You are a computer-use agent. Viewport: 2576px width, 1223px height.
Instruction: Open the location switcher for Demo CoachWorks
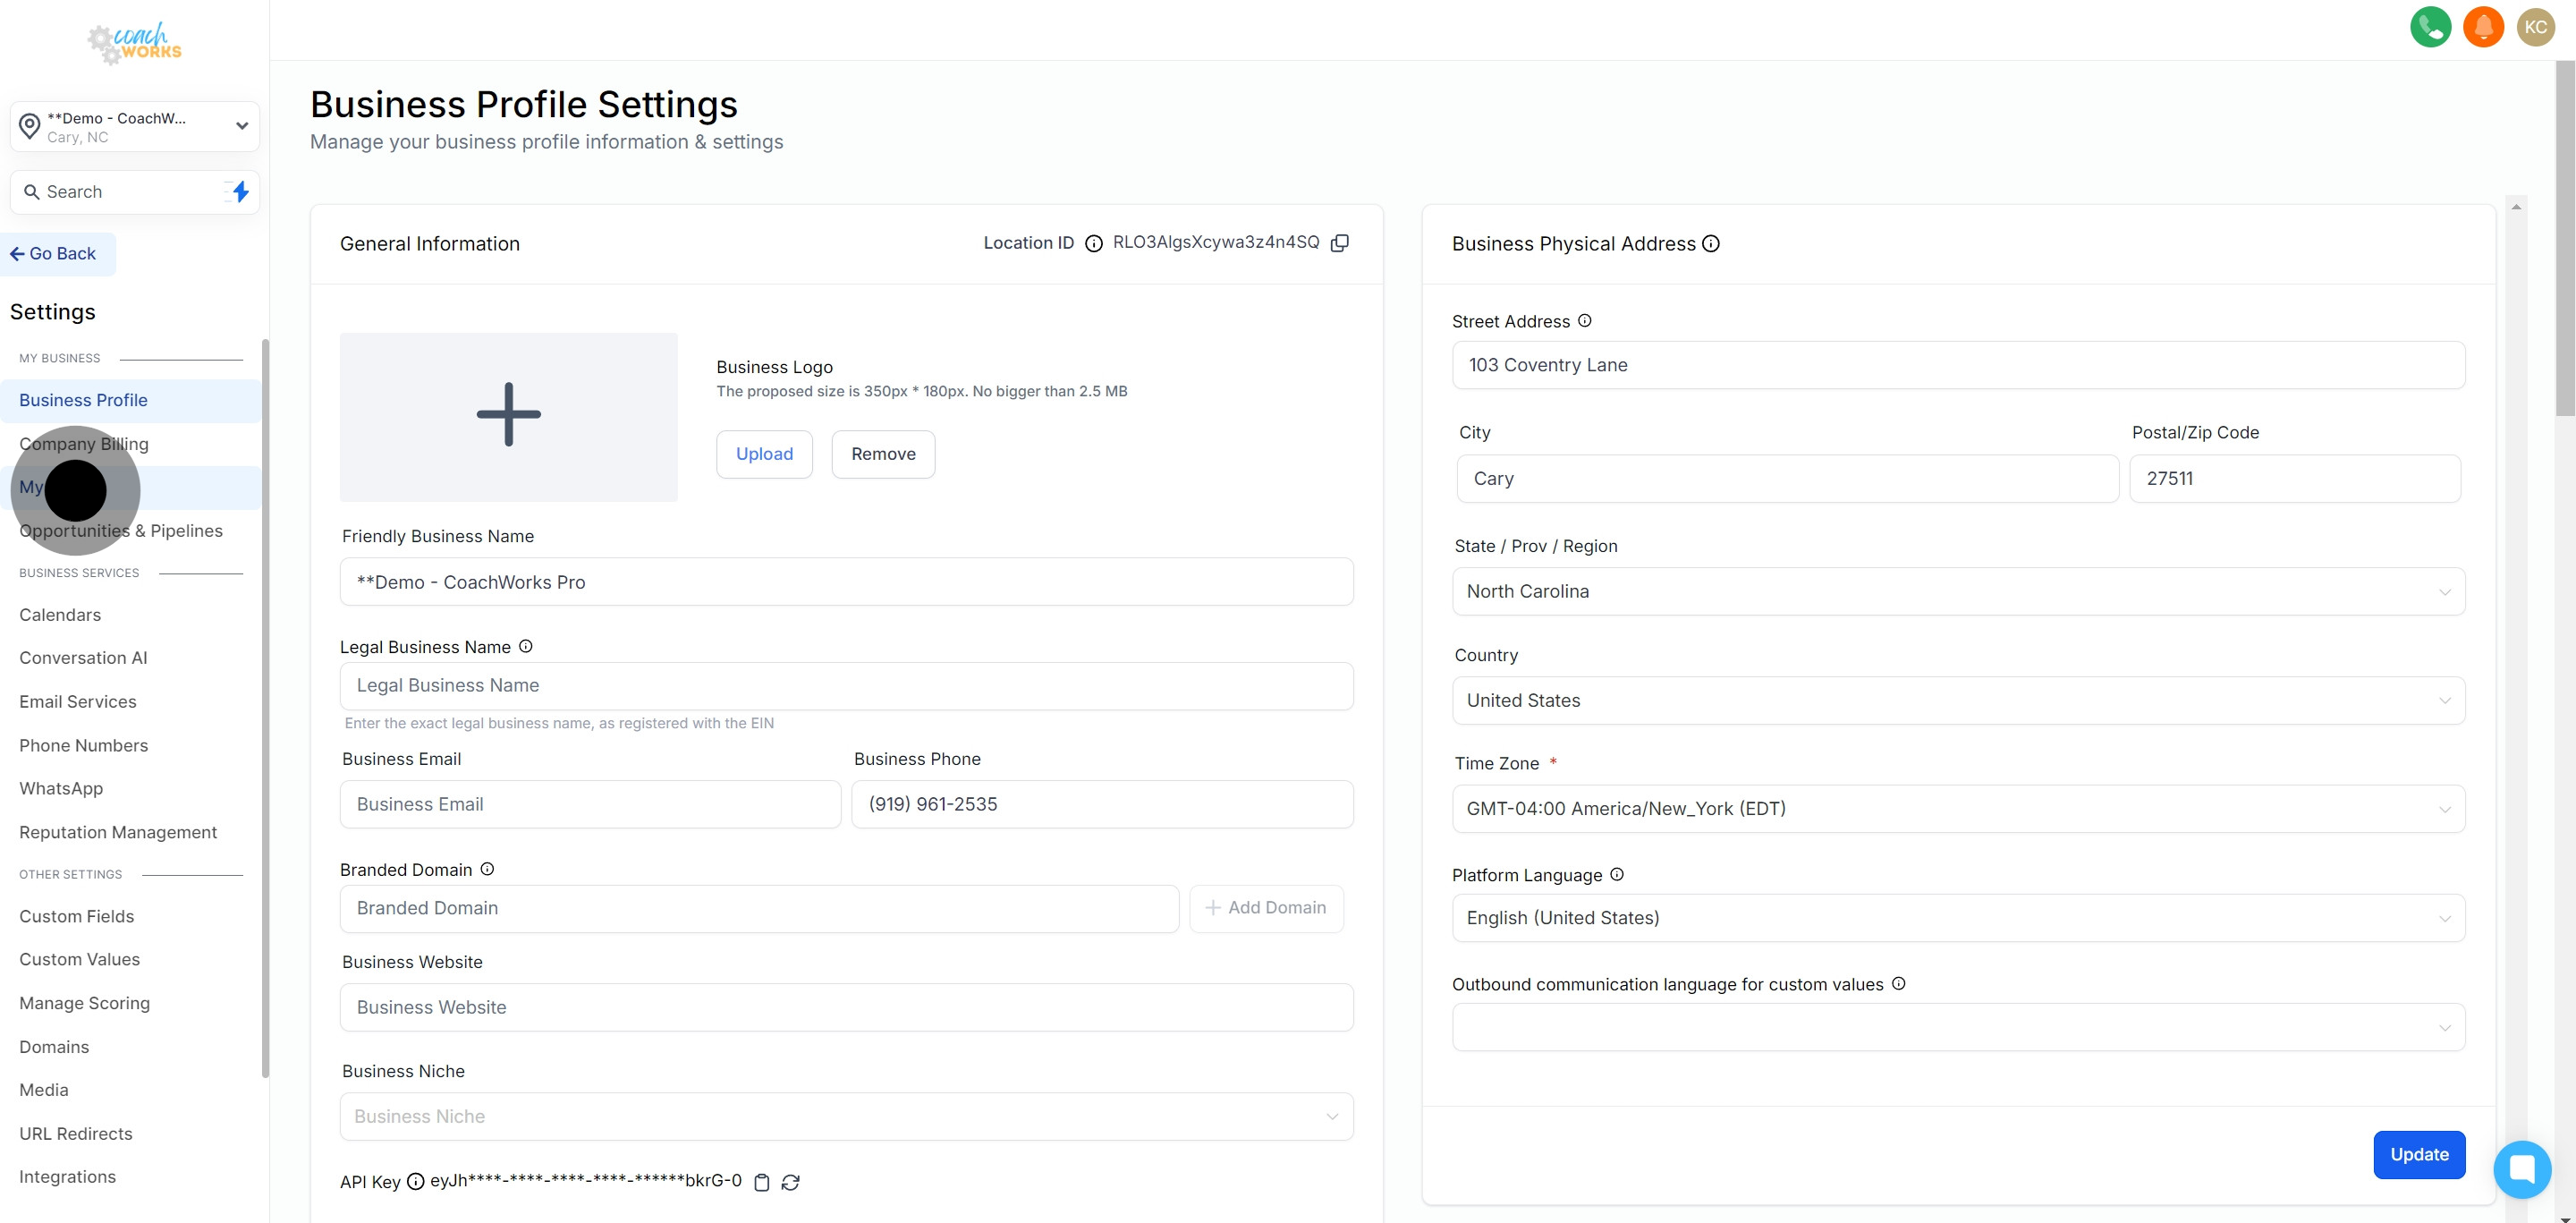point(135,127)
